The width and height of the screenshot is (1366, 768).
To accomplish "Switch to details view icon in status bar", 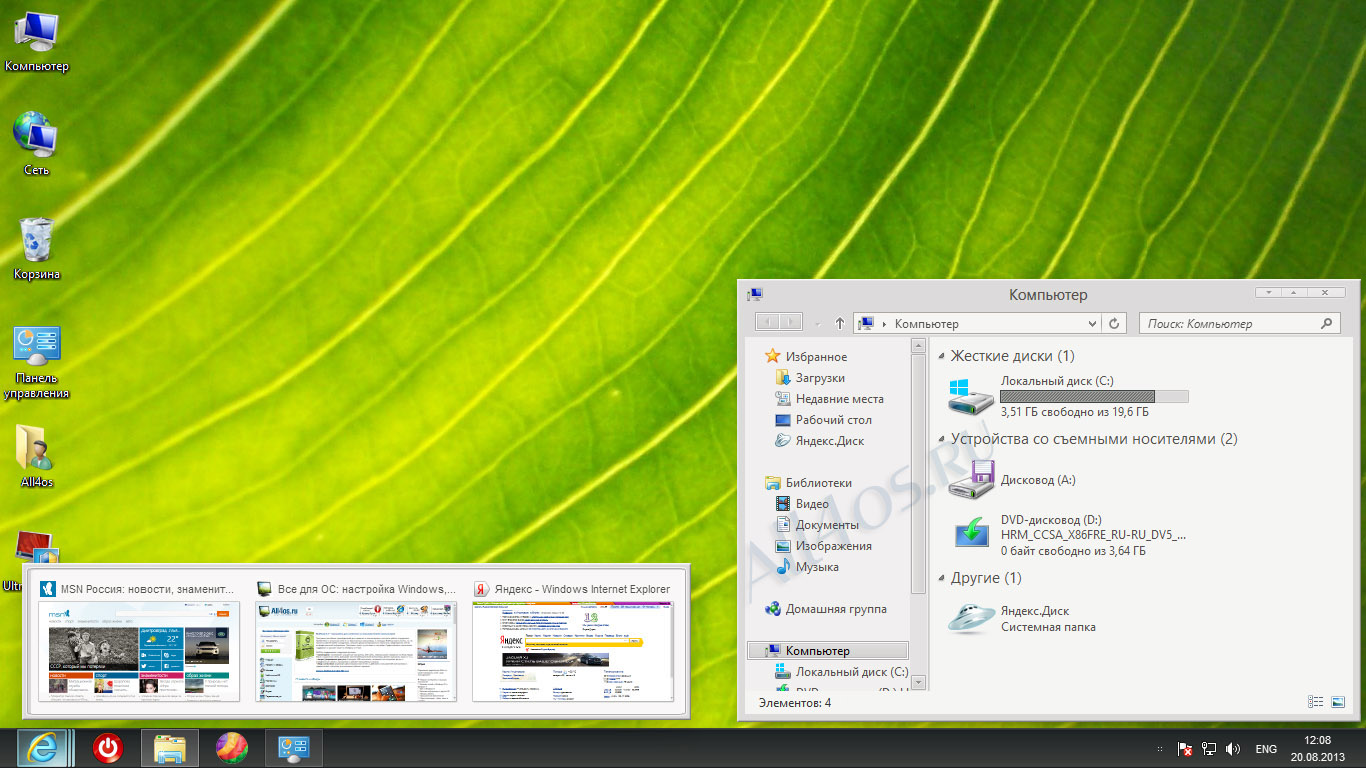I will [x=1316, y=702].
